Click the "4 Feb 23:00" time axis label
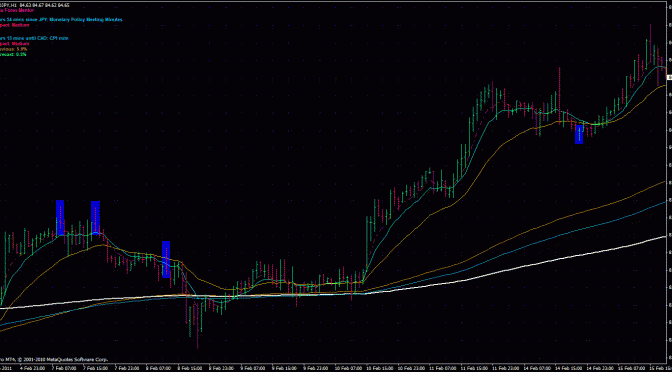The image size is (672, 372). tap(32, 368)
